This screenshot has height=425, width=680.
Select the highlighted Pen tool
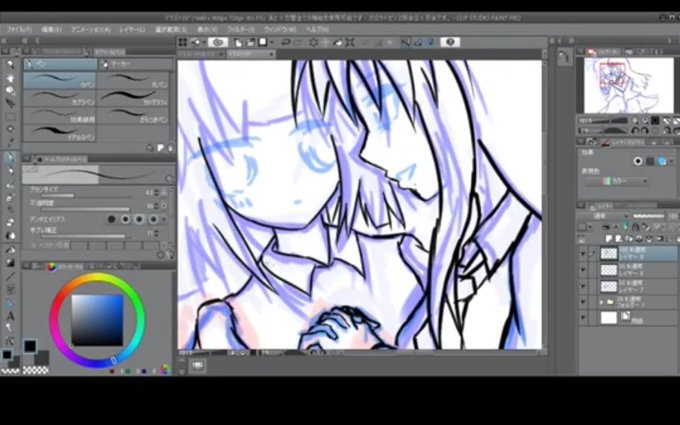(x=10, y=157)
